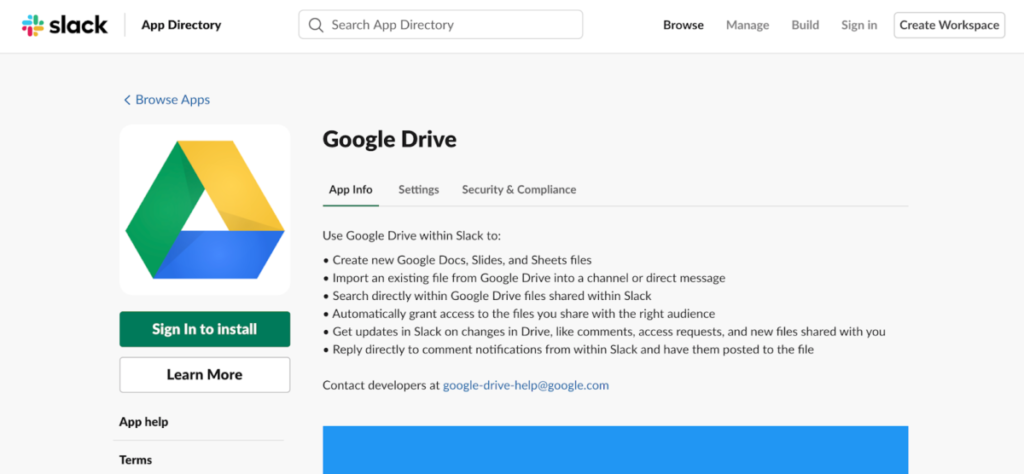Click the blue preview image banner
This screenshot has height=474, width=1024.
tap(615, 450)
